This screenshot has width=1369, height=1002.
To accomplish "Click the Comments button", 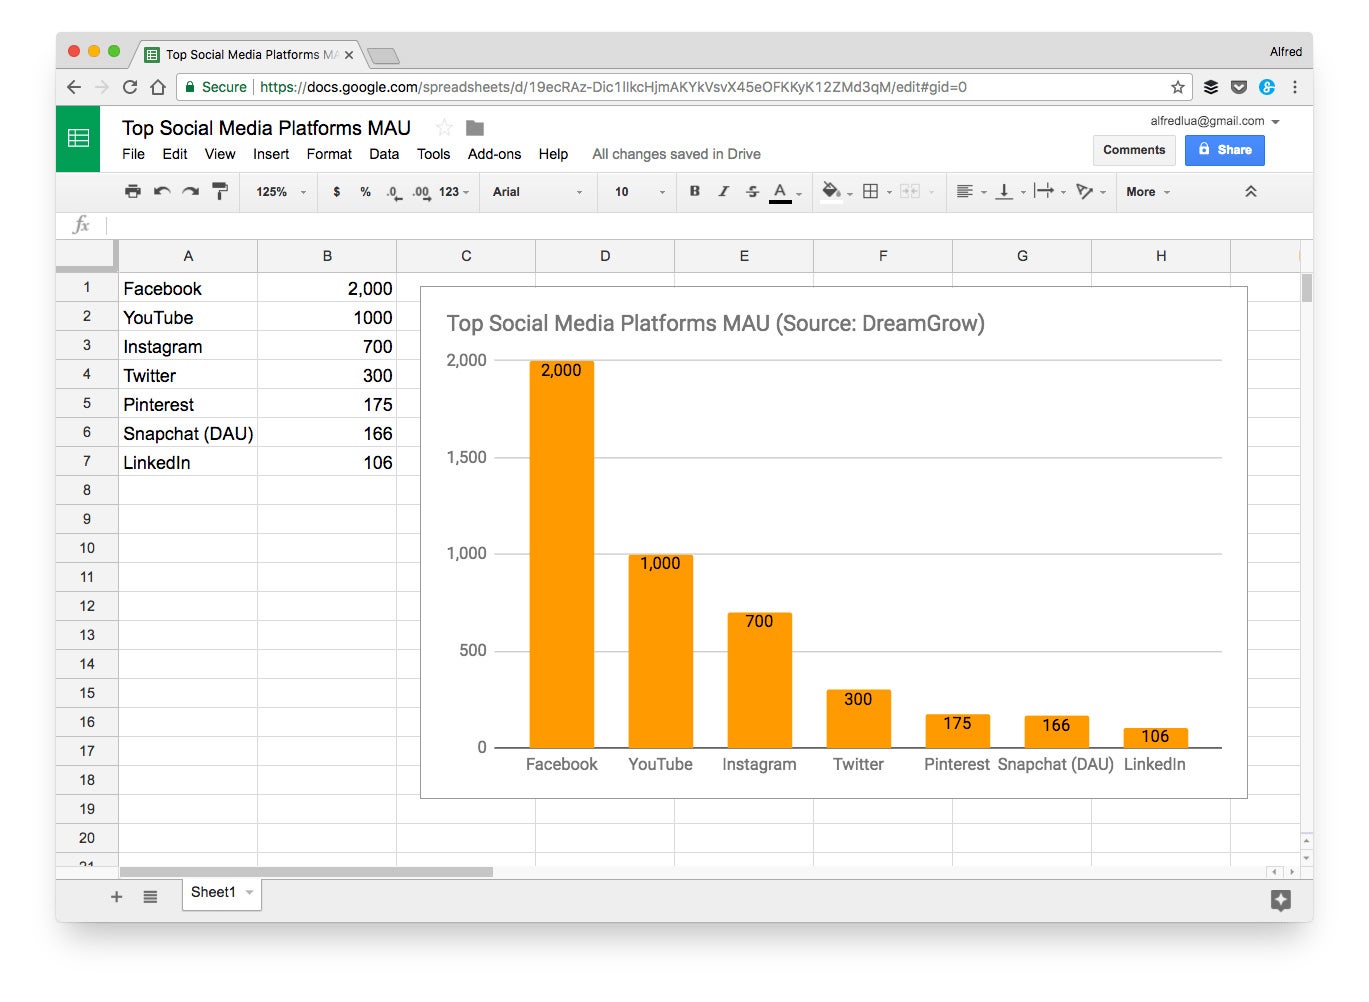I will pos(1134,150).
